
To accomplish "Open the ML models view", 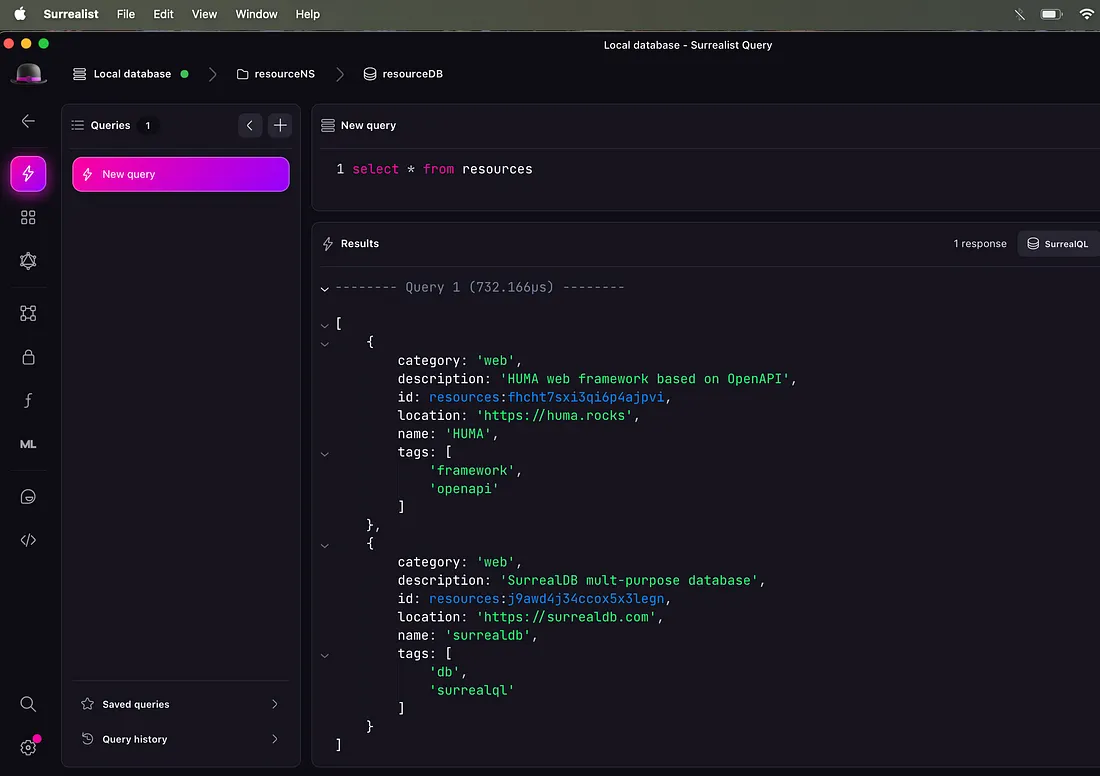I will [28, 444].
